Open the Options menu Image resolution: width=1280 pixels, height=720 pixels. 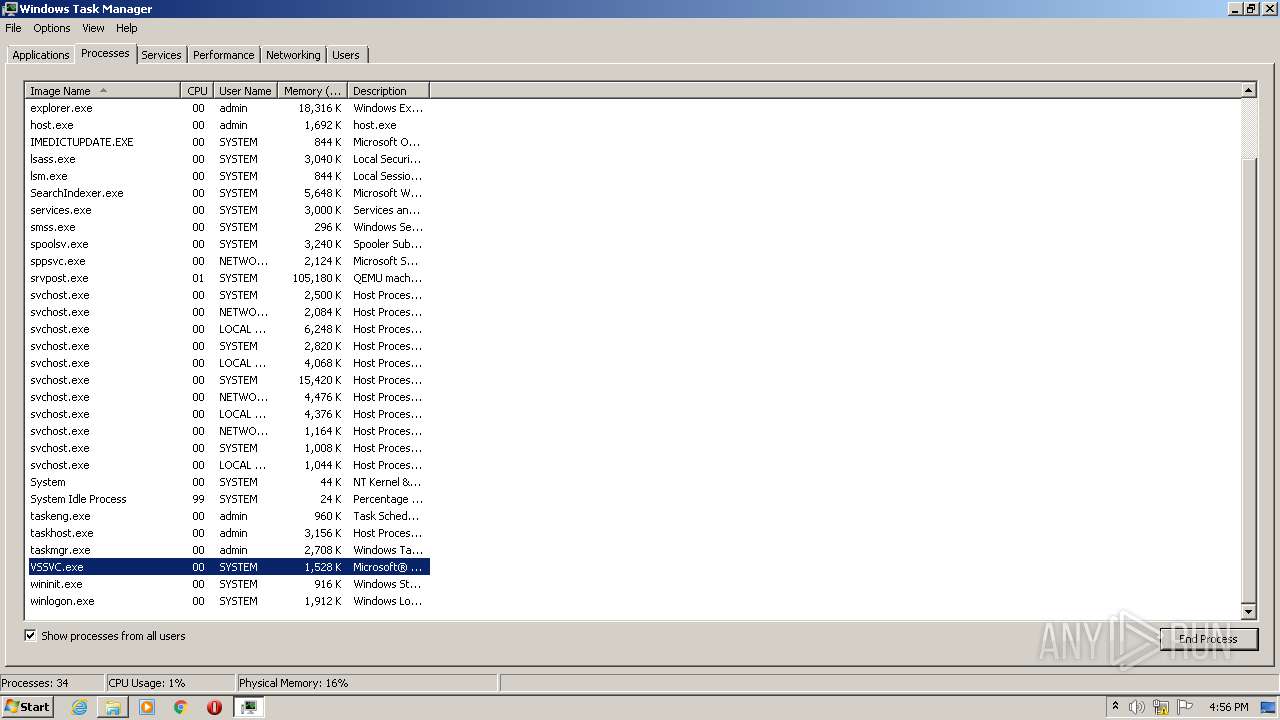(52, 28)
